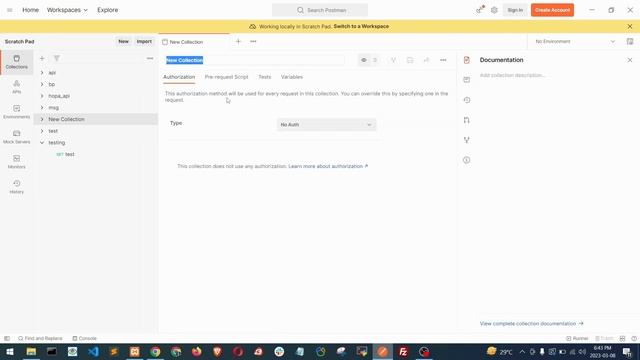Image resolution: width=640 pixels, height=360 pixels.
Task: Go to Home in the top menu
Action: tap(30, 10)
